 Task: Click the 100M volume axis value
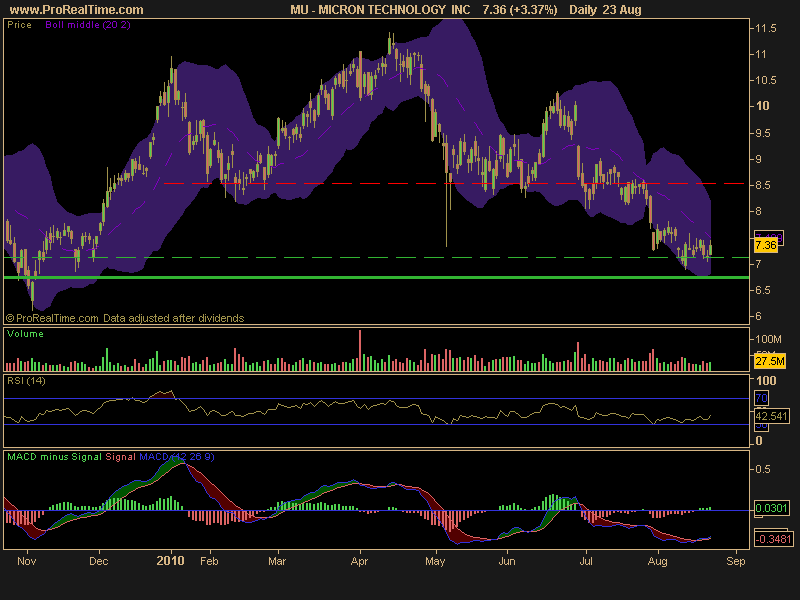768,339
